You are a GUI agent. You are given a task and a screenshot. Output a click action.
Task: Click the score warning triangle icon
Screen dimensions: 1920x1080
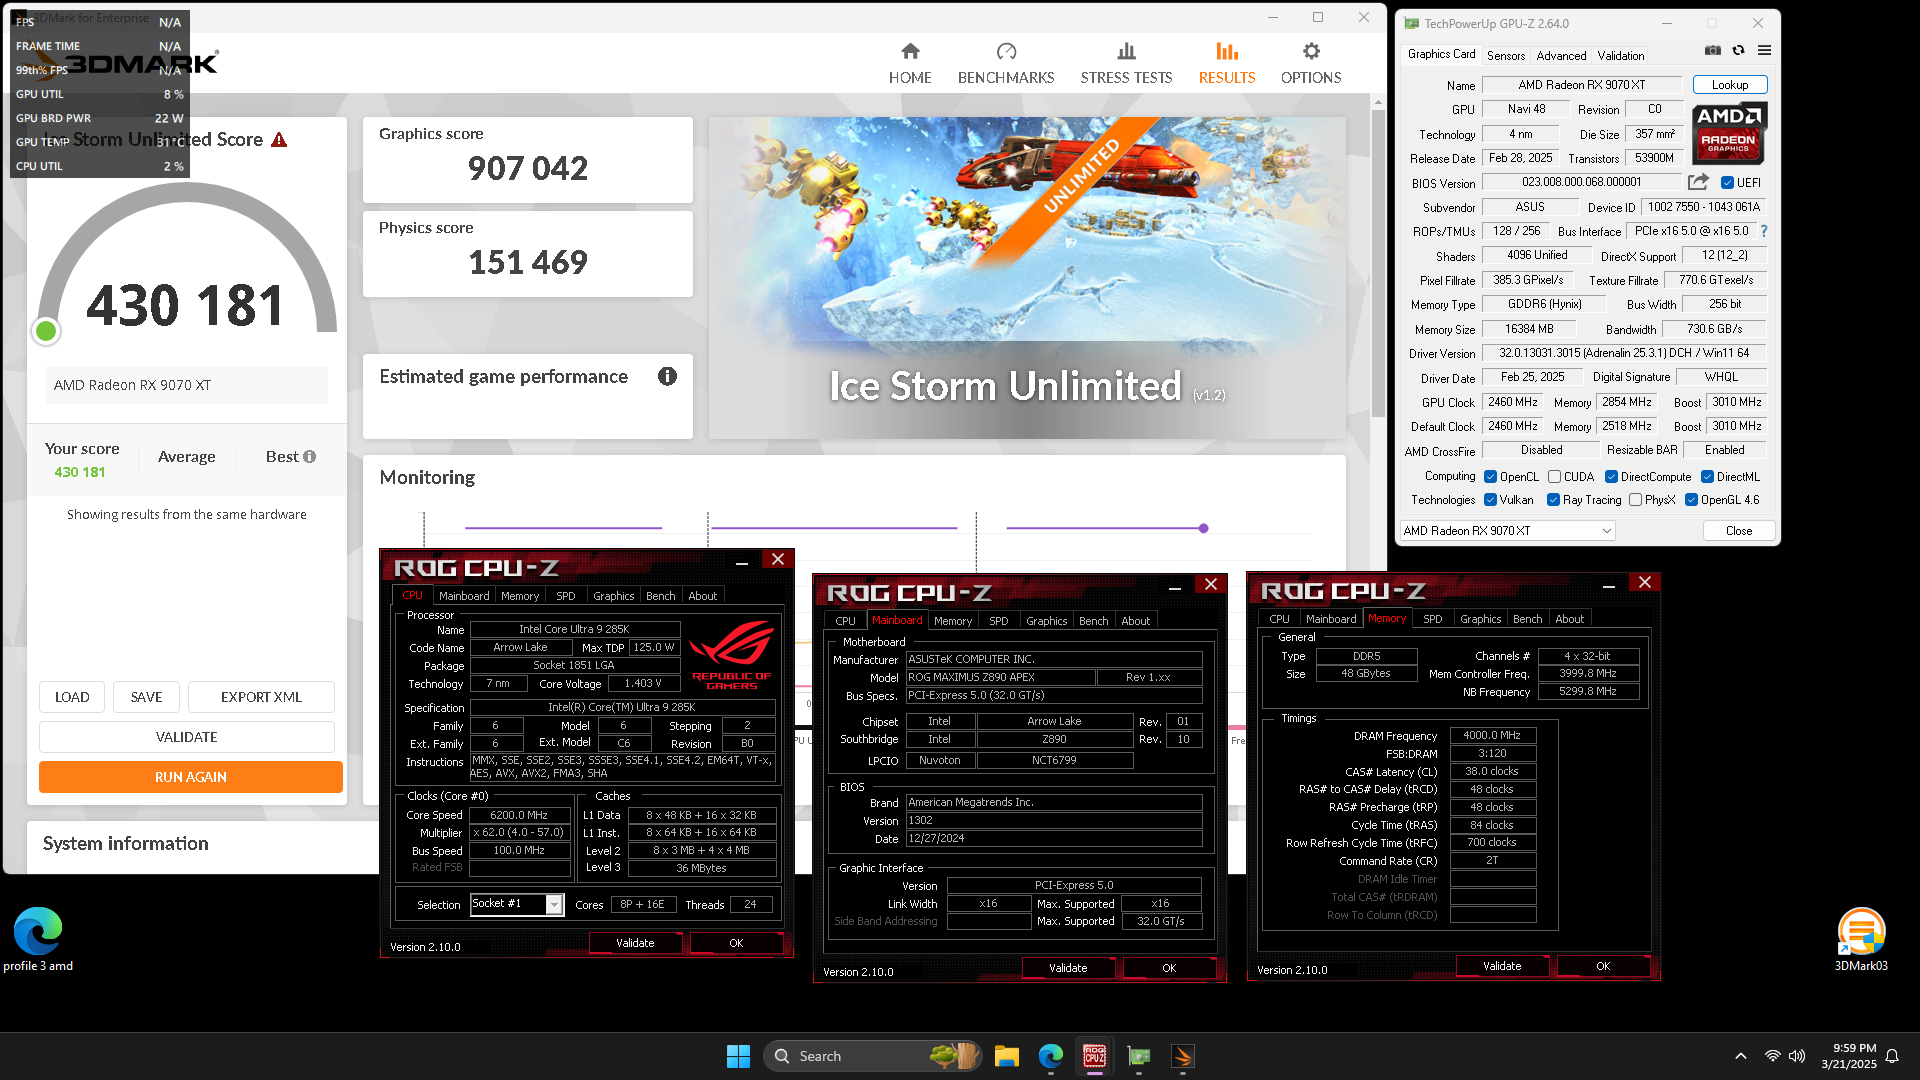[279, 140]
